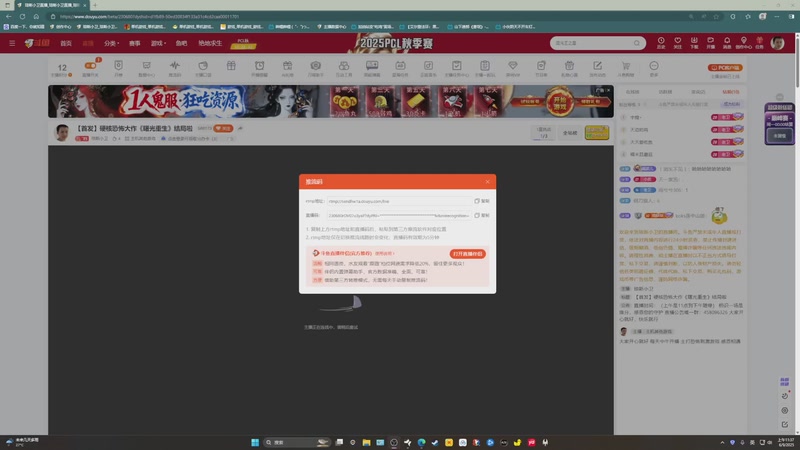
Task: Open the ellipsis more icon in streamer toolbar
Action: click(x=654, y=68)
